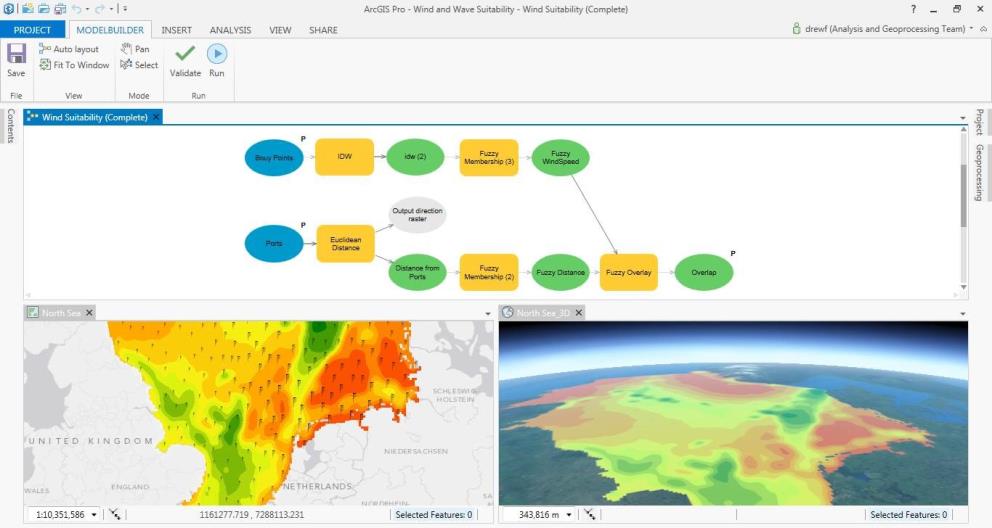This screenshot has height=528, width=992.
Task: Click the scene Selected Features: 0 status
Action: pyautogui.click(x=908, y=515)
